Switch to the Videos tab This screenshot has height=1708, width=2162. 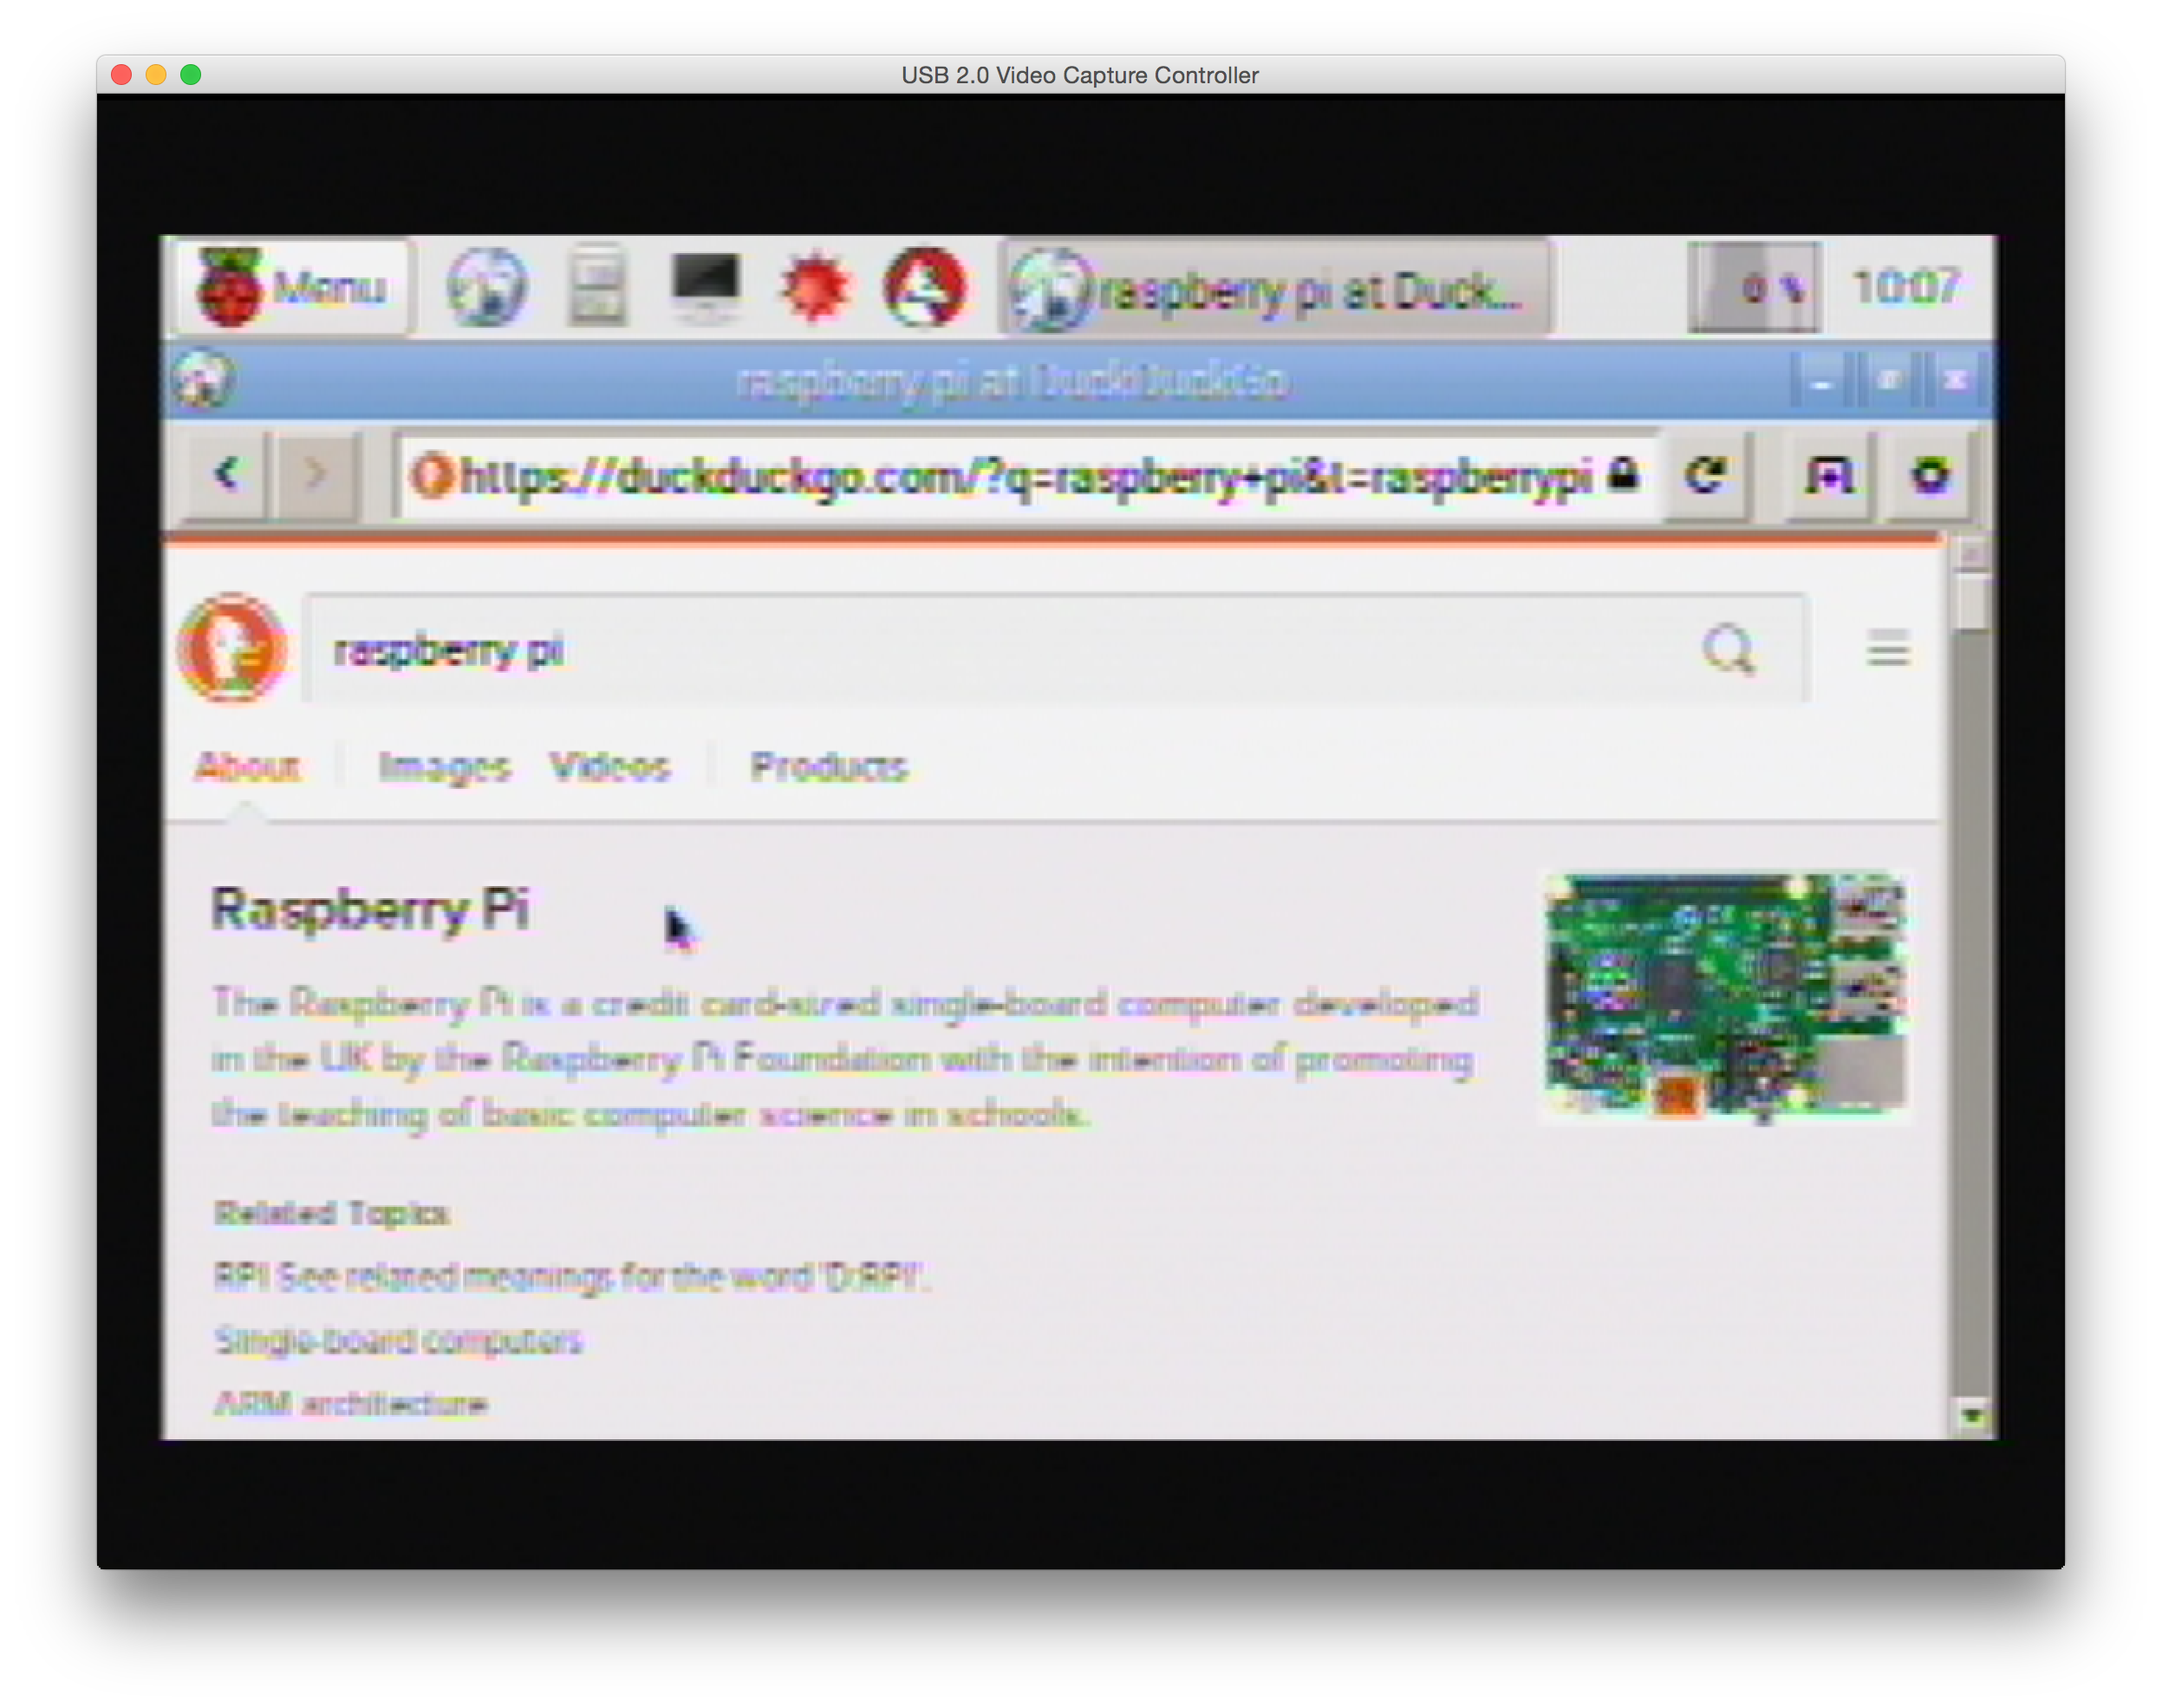(609, 767)
